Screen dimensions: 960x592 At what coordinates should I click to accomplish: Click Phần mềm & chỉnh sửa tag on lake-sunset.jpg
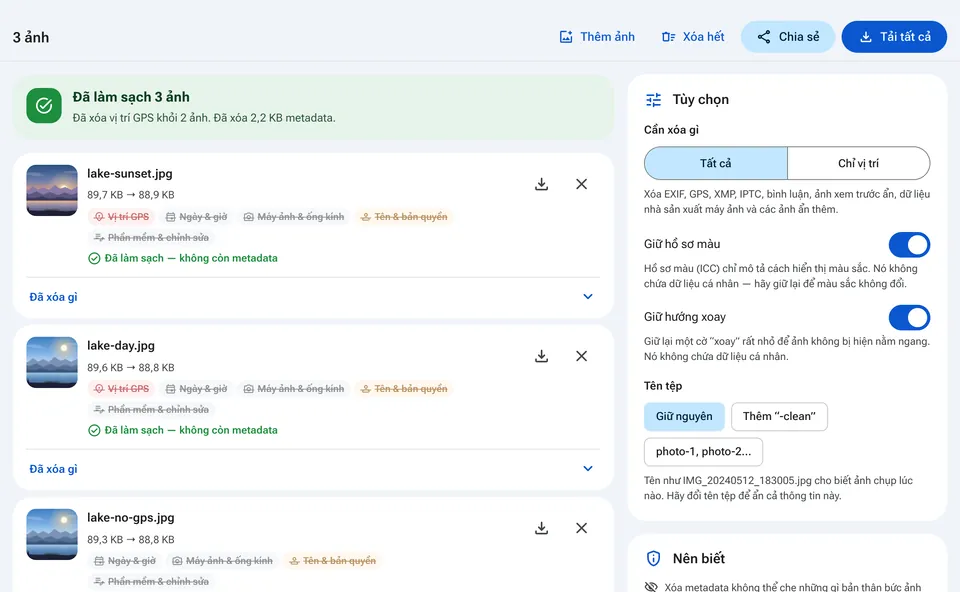coord(151,238)
